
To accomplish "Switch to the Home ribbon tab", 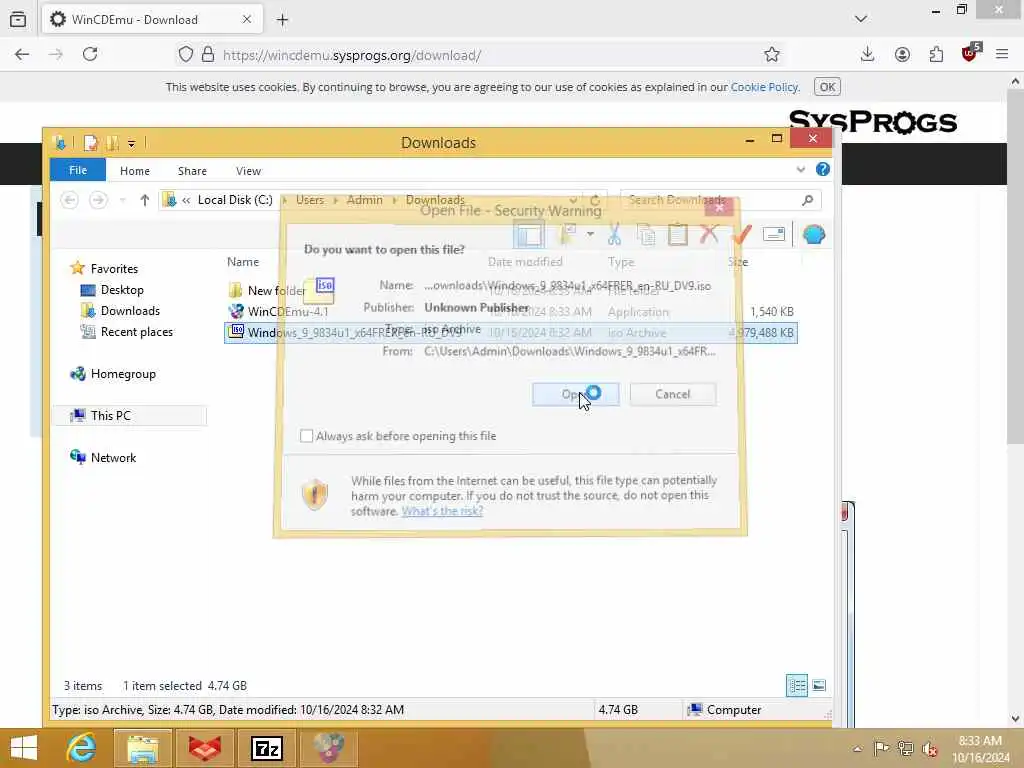I will tap(135, 171).
